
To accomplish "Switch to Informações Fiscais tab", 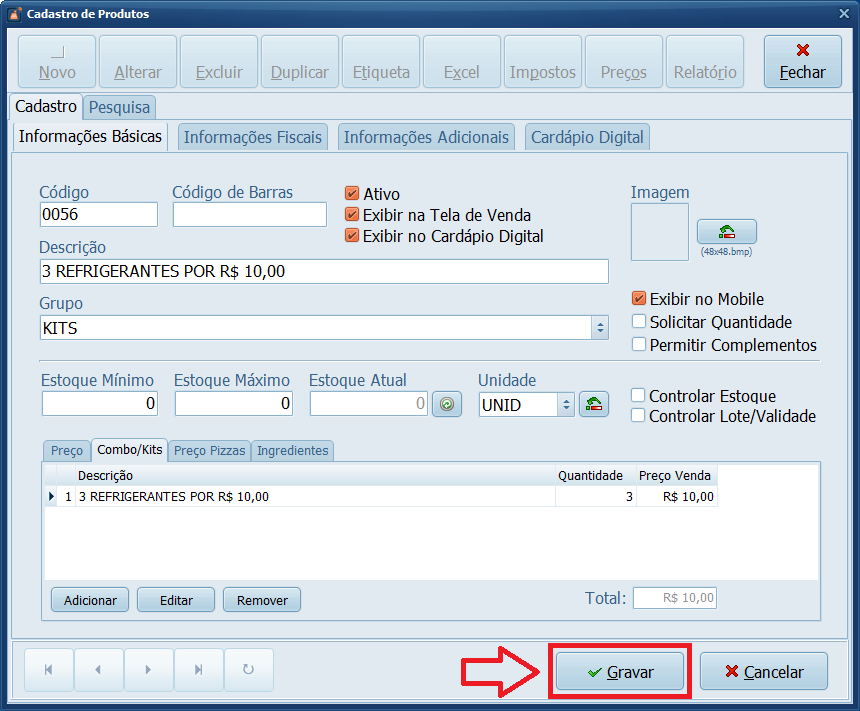I will (253, 138).
